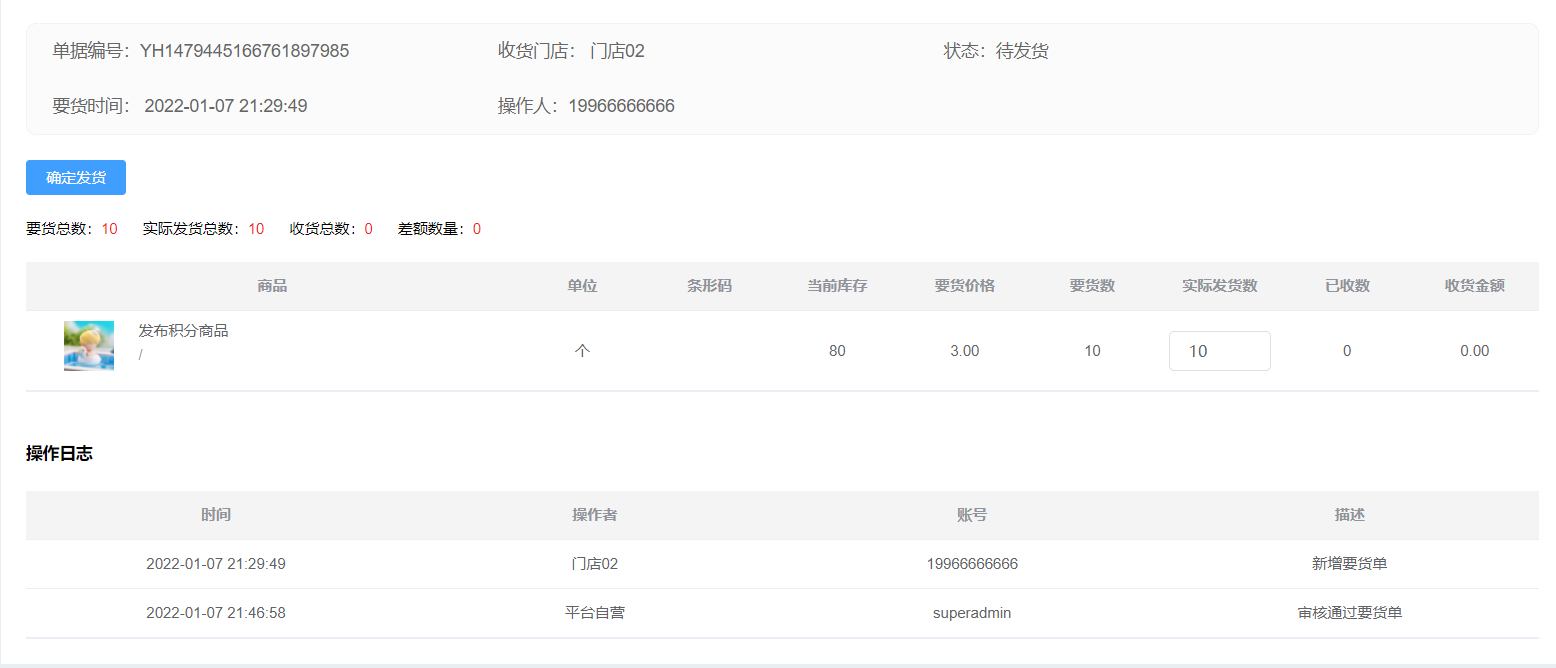Click the 账号 log column header
This screenshot has width=1556, height=668.
972,515
